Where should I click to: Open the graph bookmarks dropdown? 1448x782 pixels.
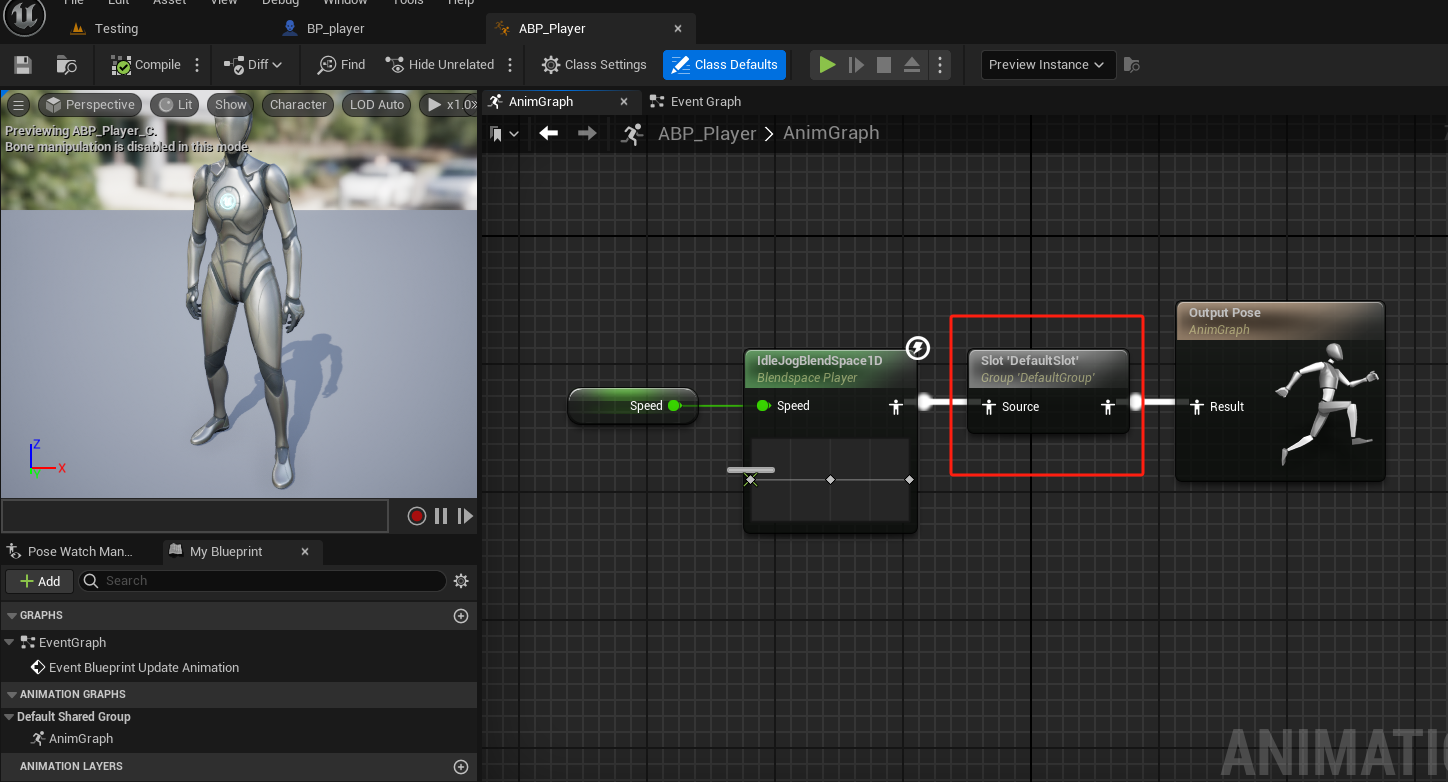(504, 134)
